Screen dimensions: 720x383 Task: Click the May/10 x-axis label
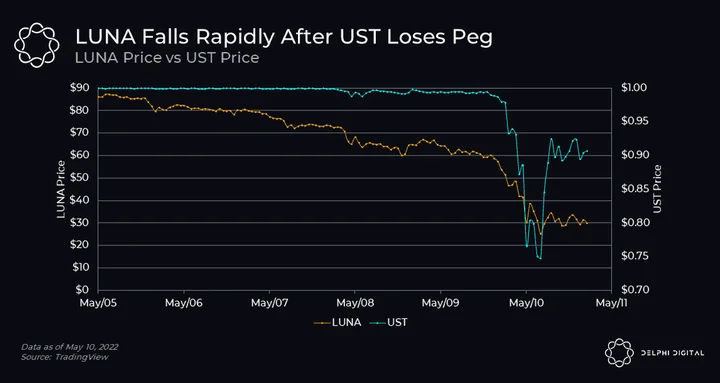click(x=526, y=303)
